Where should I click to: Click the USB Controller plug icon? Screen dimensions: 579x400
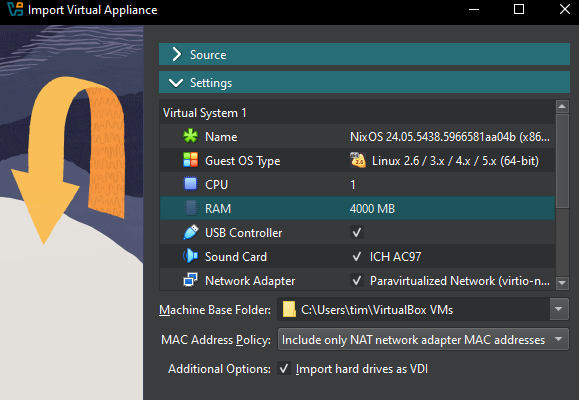pos(191,232)
